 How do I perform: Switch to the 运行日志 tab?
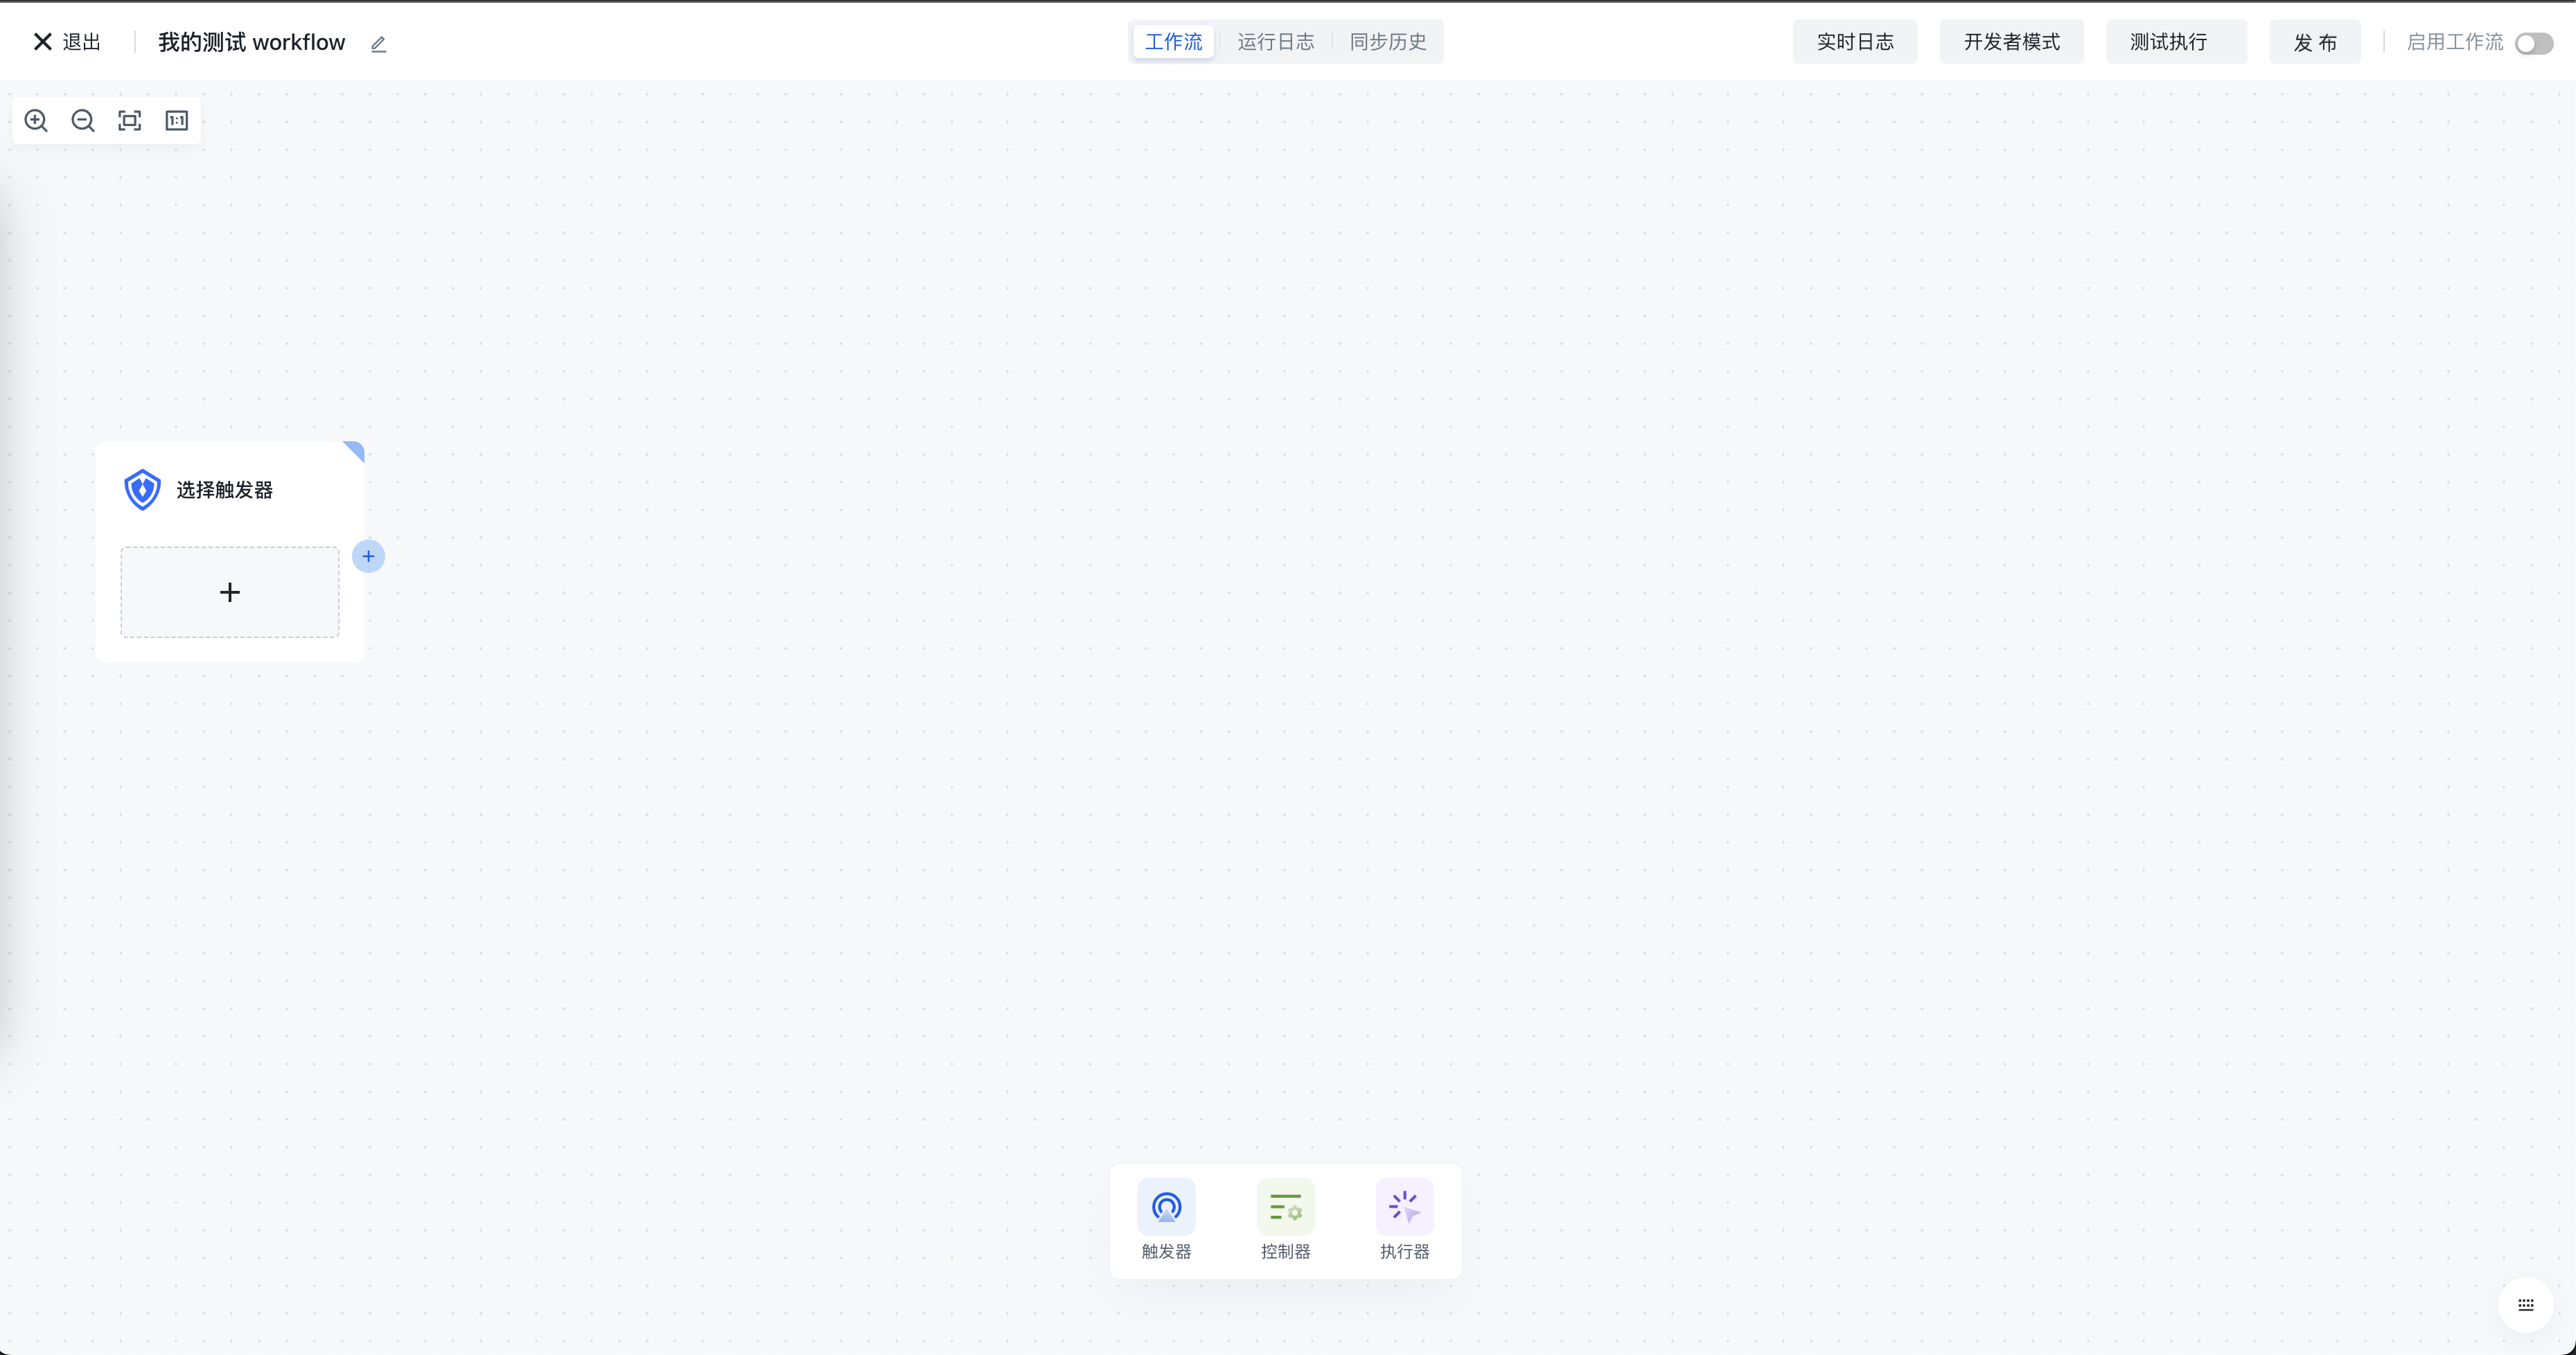[1275, 42]
